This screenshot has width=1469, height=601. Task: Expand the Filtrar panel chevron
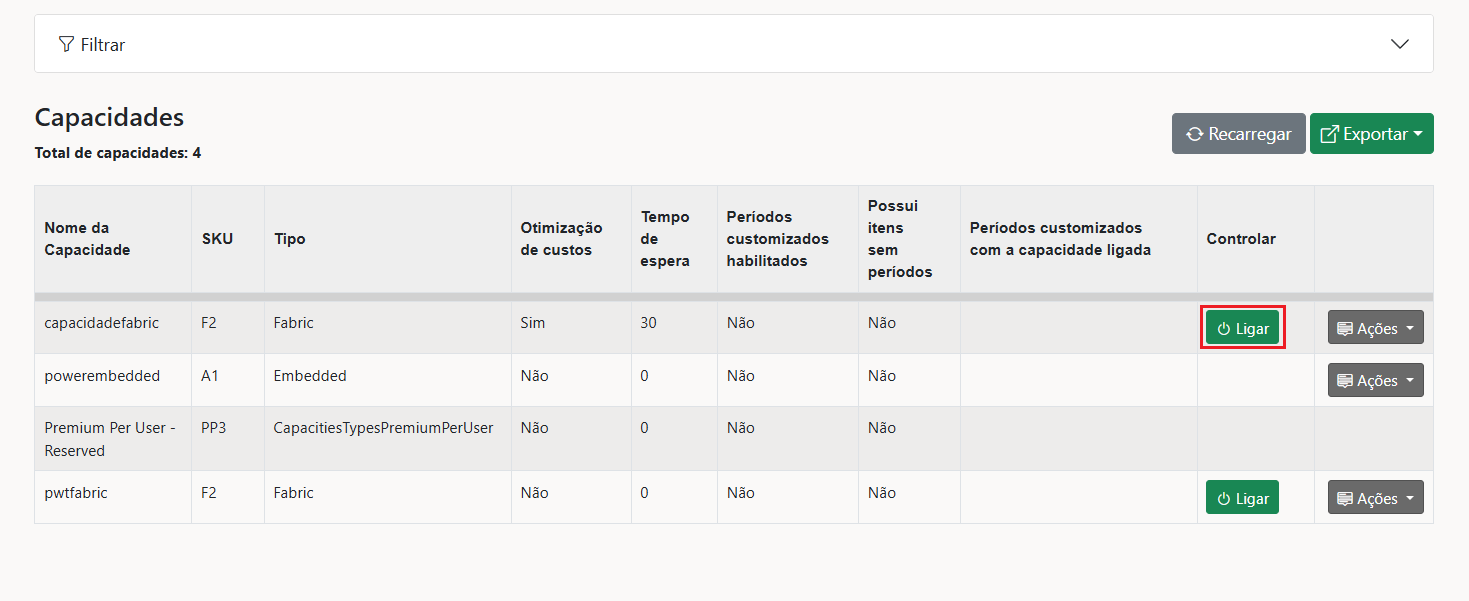click(x=1400, y=44)
